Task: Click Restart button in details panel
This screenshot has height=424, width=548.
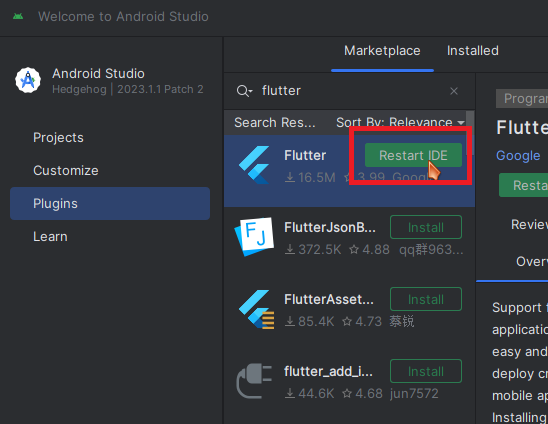Action: click(524, 185)
